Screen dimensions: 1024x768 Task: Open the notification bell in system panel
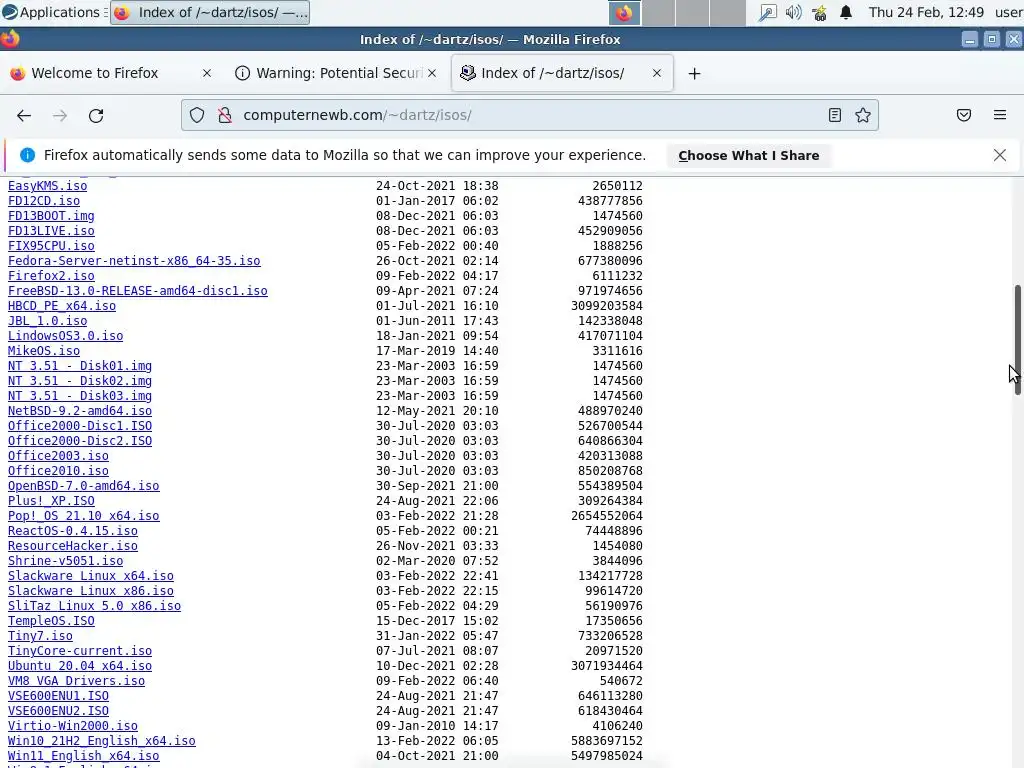pyautogui.click(x=846, y=12)
